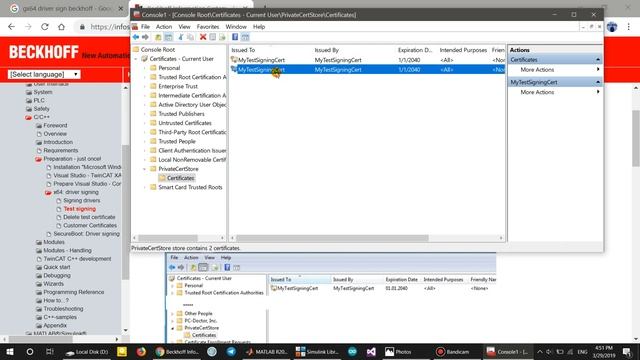Screen dimensions: 640x360
Task: Click Intended Purposes column header
Action: pyautogui.click(x=463, y=50)
